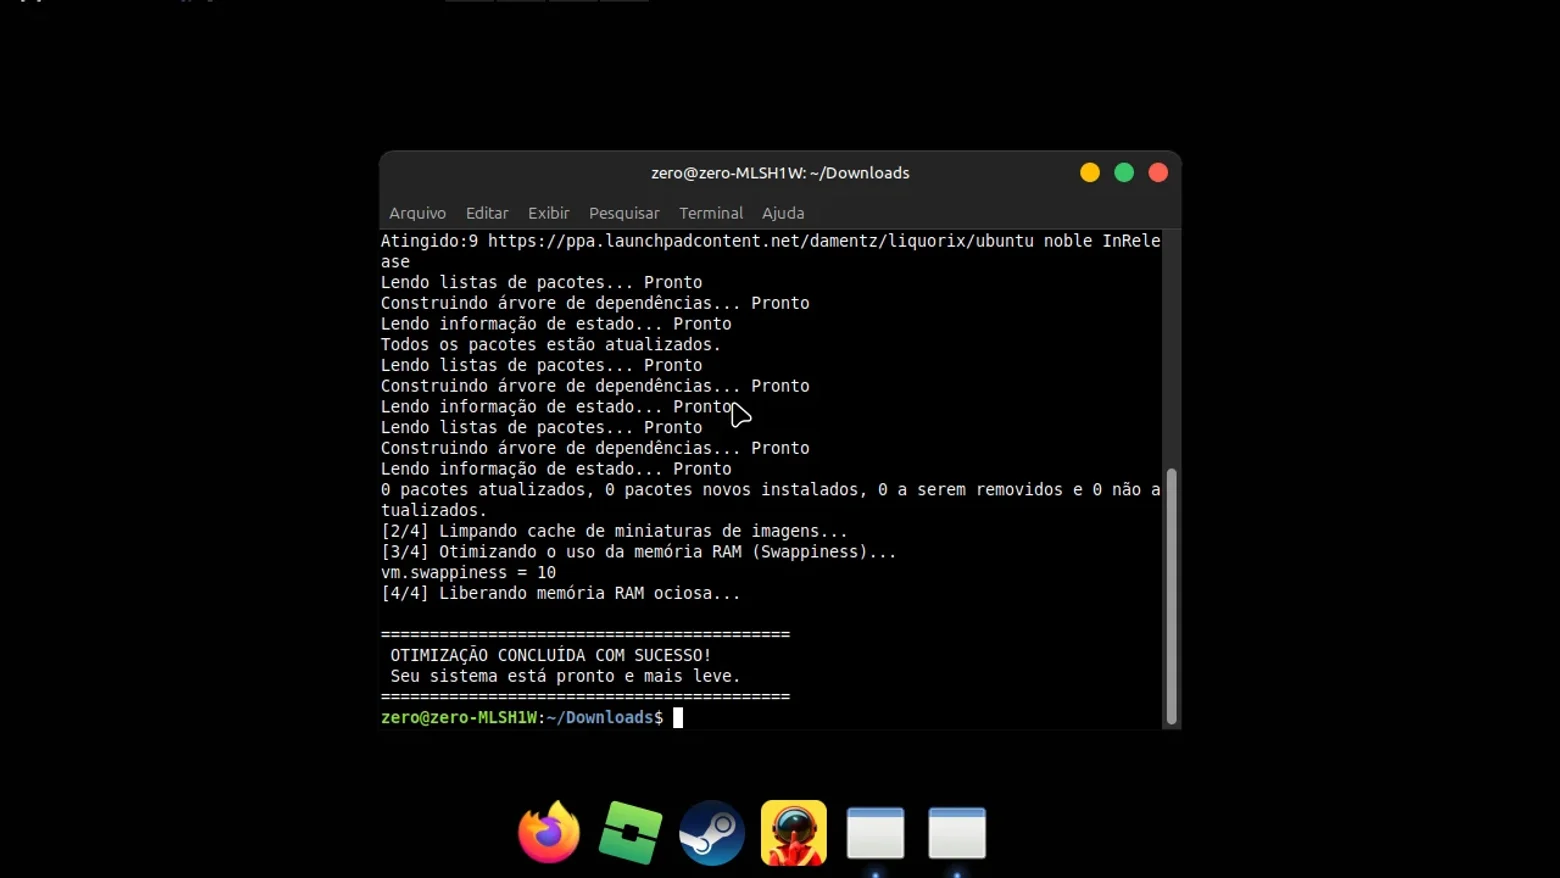The height and width of the screenshot is (878, 1560).
Task: Open Steam from the dock
Action: pos(712,832)
